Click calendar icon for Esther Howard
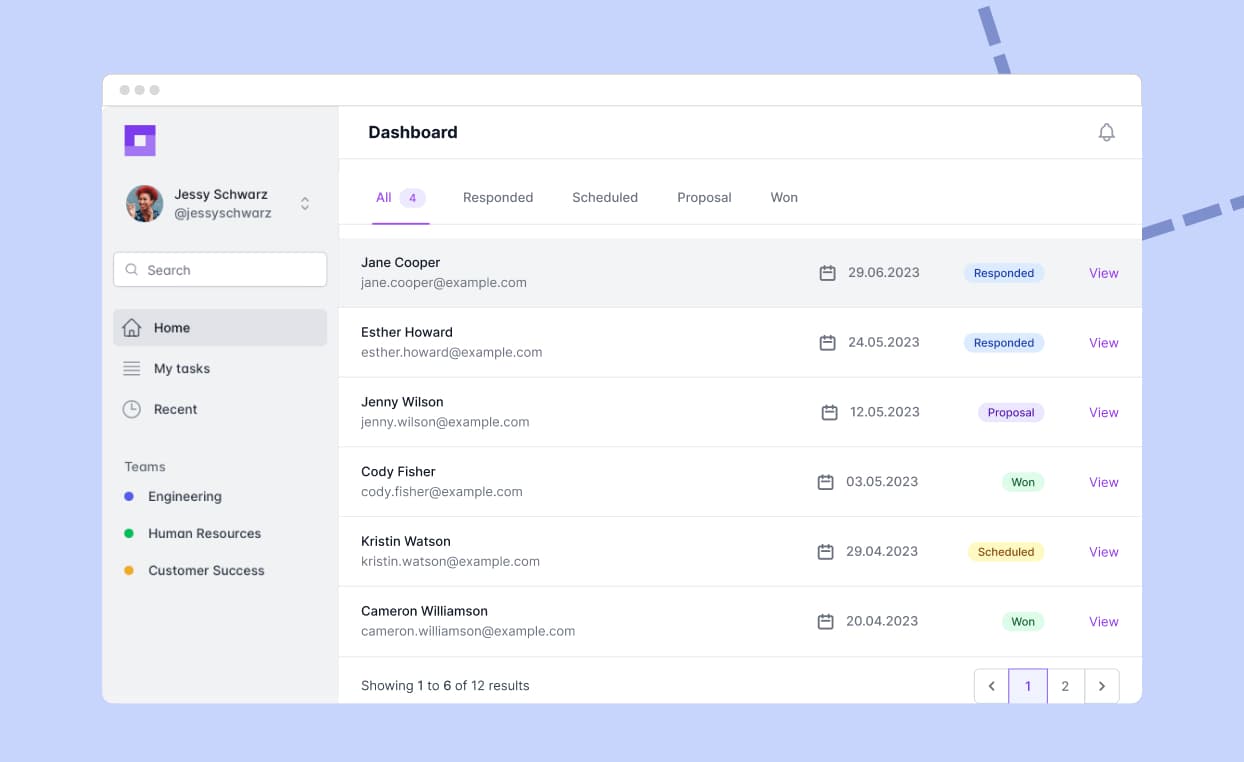Viewport: 1244px width, 762px height. pyautogui.click(x=827, y=343)
